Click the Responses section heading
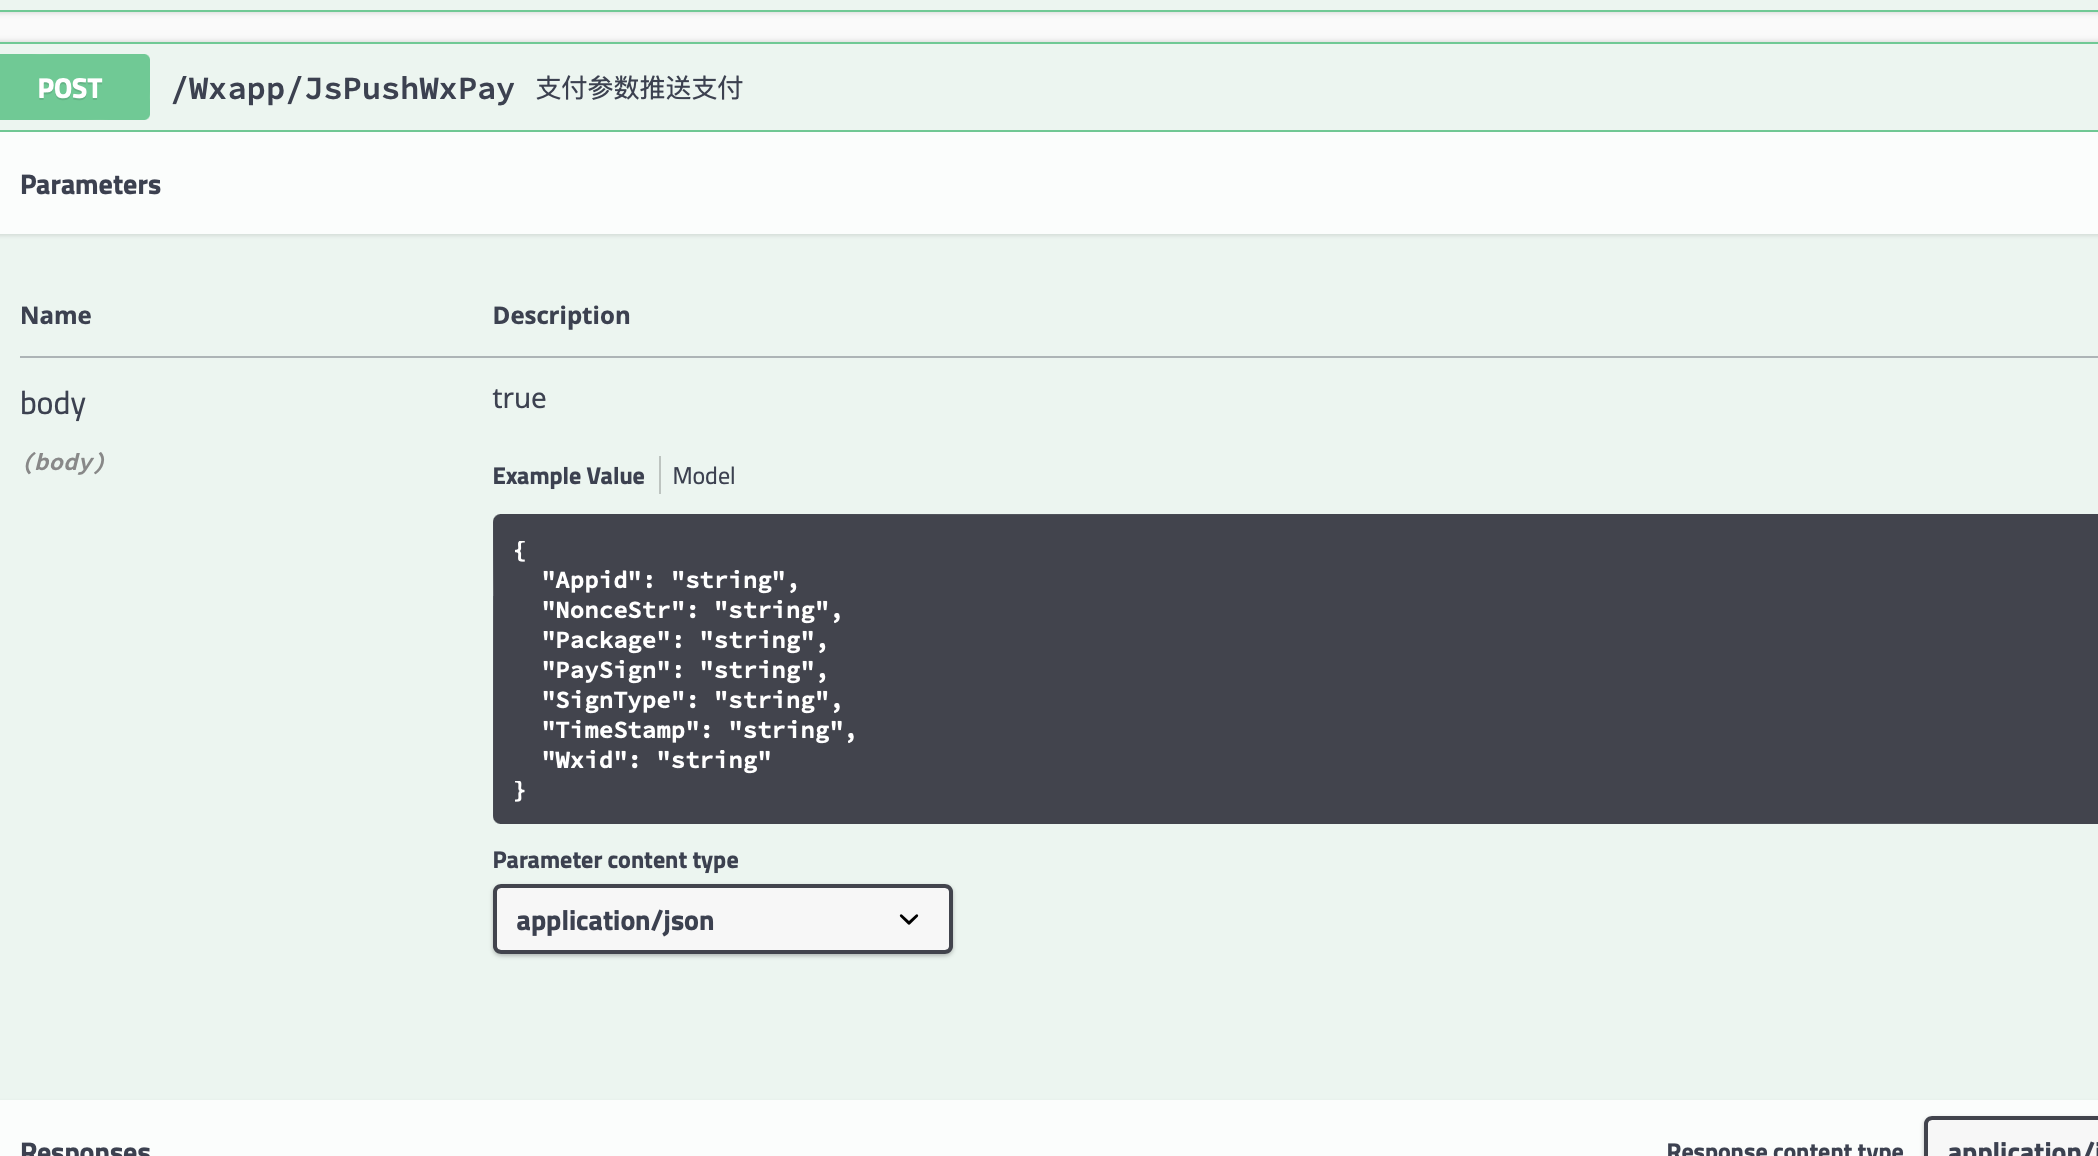 (x=85, y=1148)
